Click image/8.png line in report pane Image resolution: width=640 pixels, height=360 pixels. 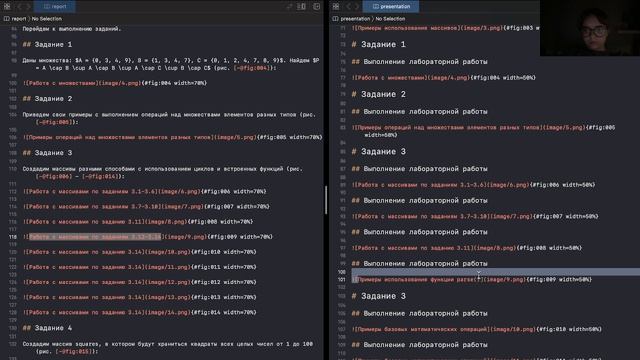(138, 222)
